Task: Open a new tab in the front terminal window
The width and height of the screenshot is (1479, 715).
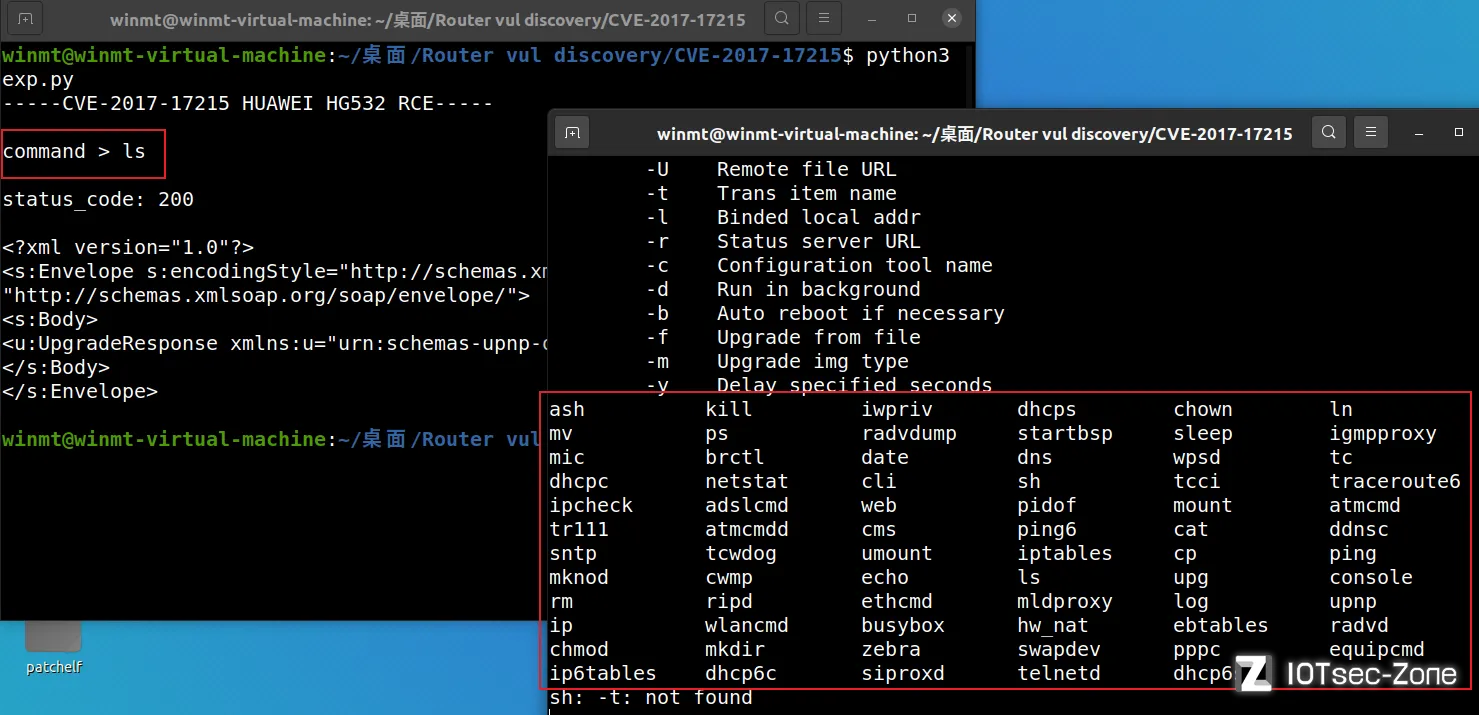Action: tap(573, 132)
